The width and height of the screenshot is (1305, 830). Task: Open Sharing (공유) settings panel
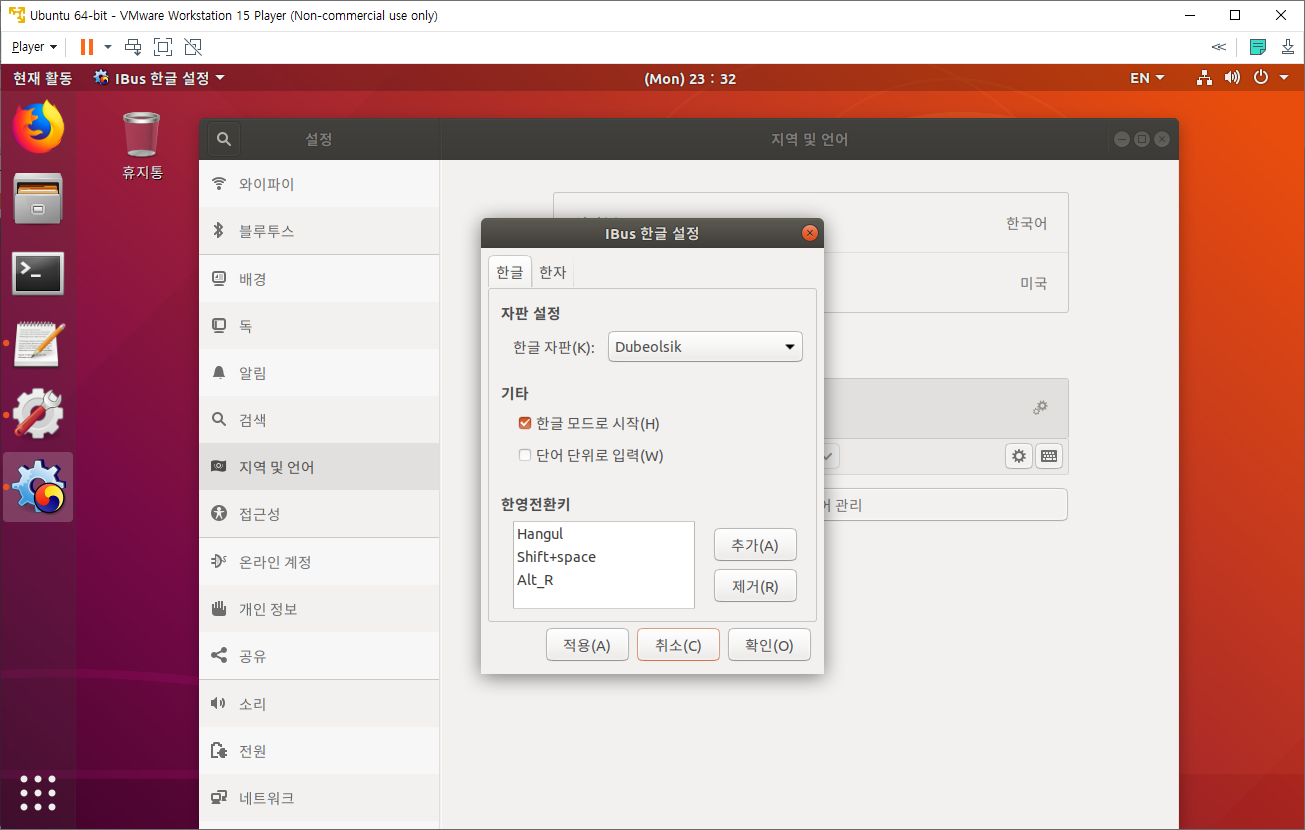coord(319,656)
